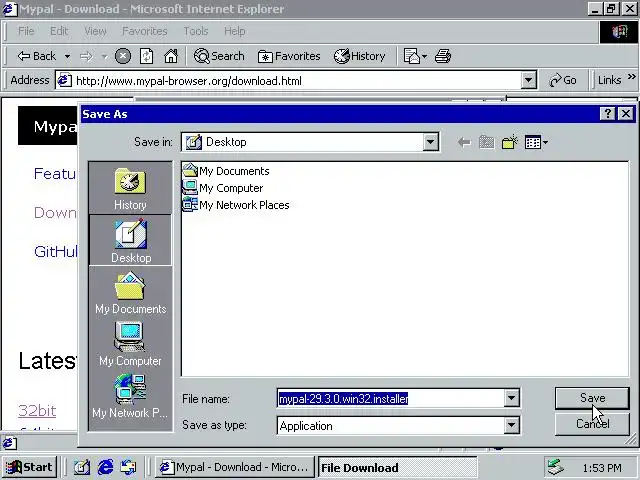The height and width of the screenshot is (480, 640).
Task: Create New Folder icon in Save As
Action: (x=509, y=142)
